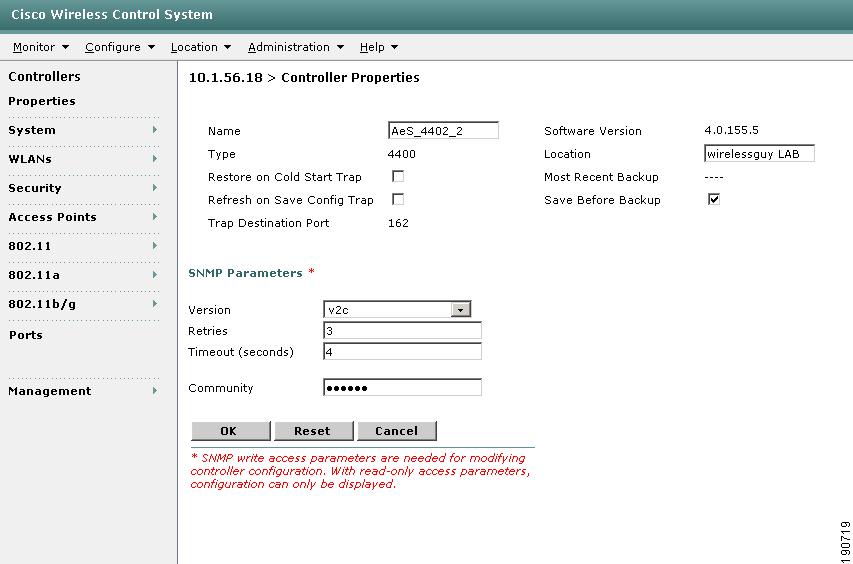This screenshot has height=564, width=853.
Task: Expand the 802.11b/g submenu arrow
Action: (155, 303)
